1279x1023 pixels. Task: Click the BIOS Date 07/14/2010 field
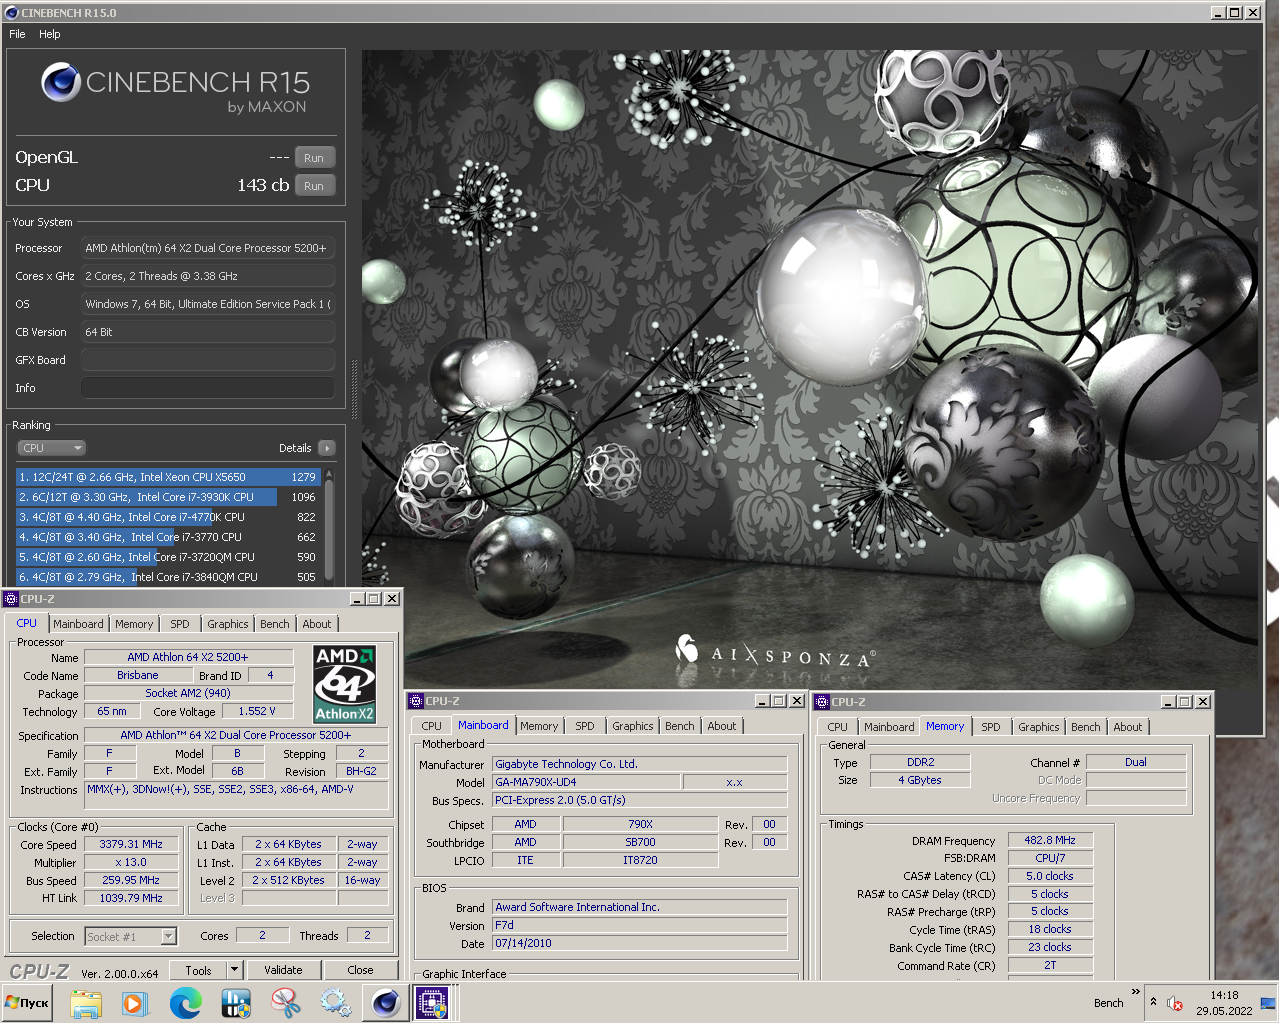[640, 943]
